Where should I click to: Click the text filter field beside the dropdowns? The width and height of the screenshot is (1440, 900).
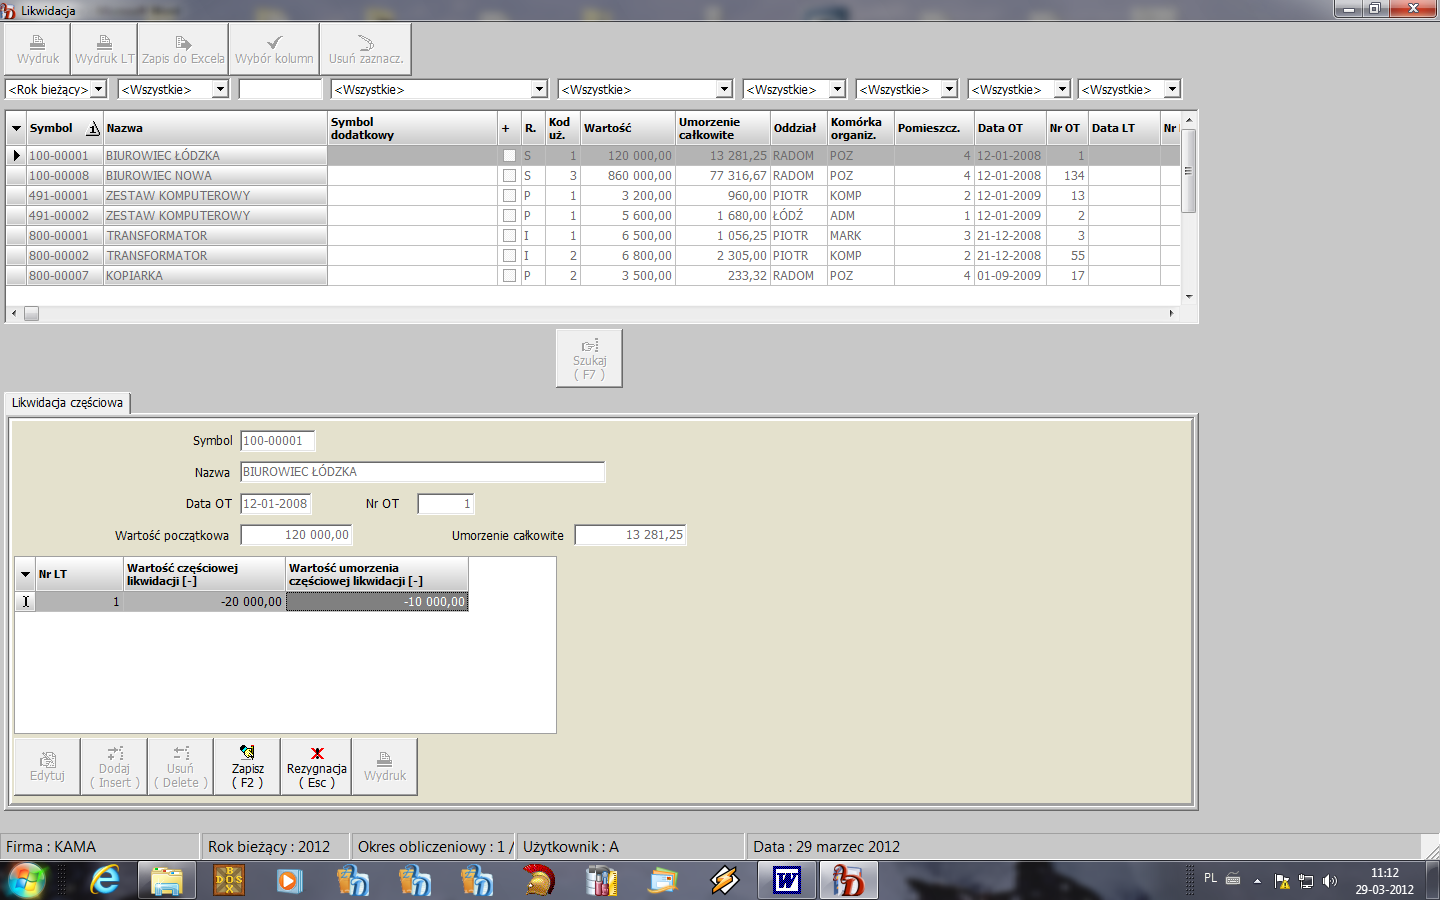tap(281, 89)
